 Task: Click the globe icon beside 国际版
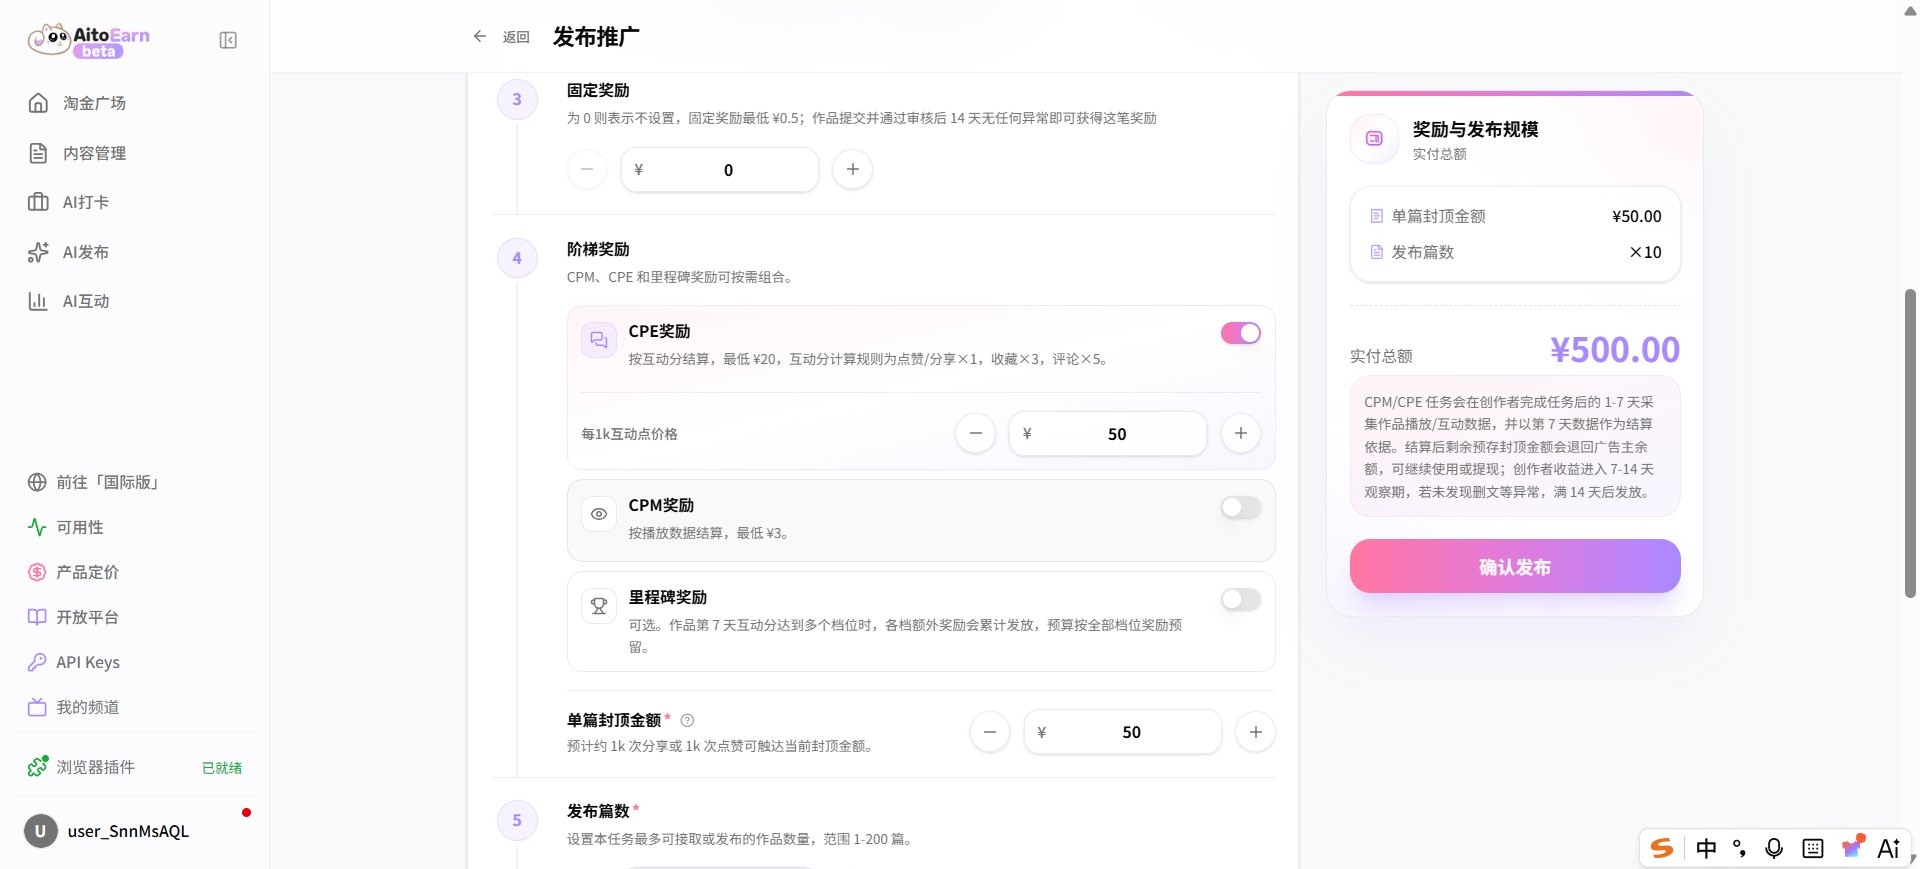[x=37, y=482]
